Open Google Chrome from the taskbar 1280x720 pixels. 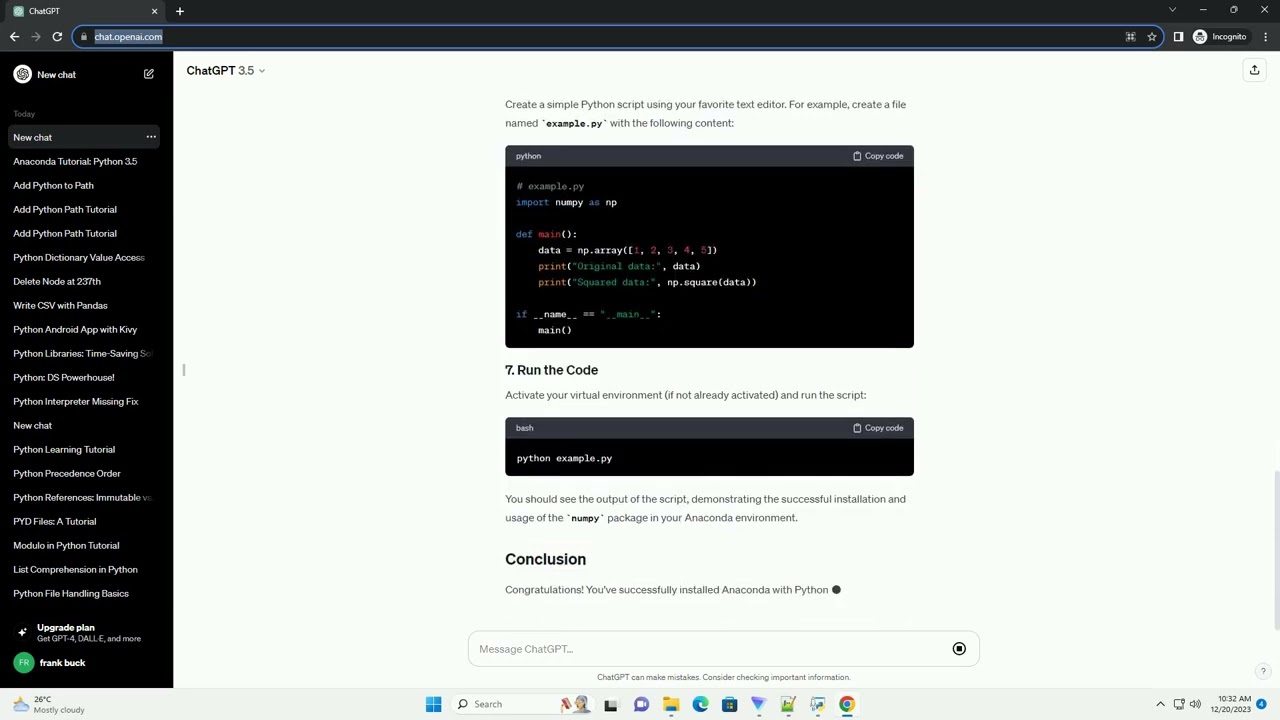click(847, 704)
